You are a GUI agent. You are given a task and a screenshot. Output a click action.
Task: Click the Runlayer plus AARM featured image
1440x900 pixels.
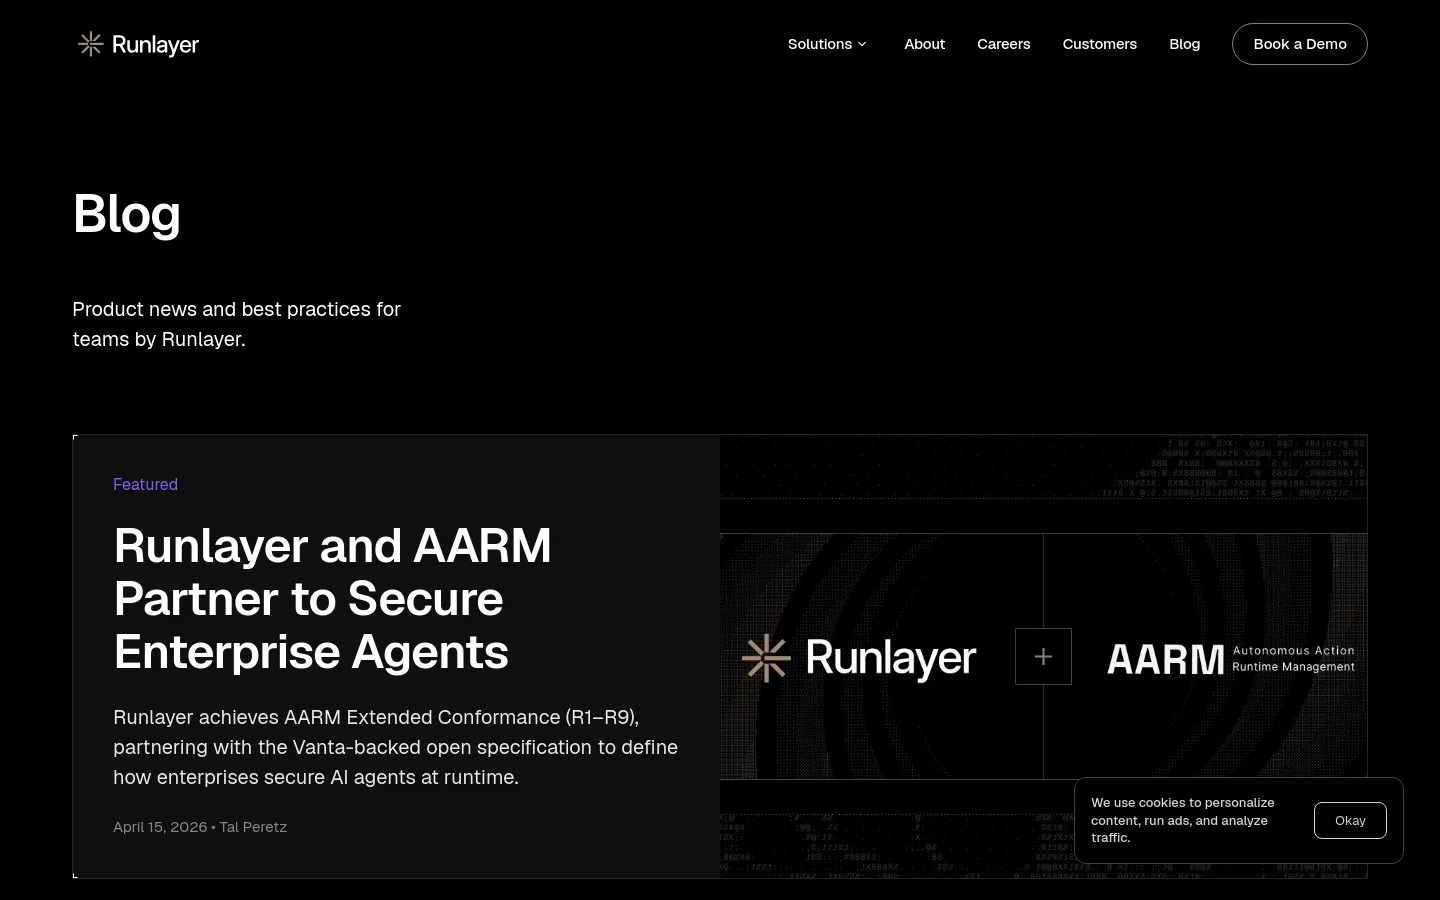pos(1043,656)
